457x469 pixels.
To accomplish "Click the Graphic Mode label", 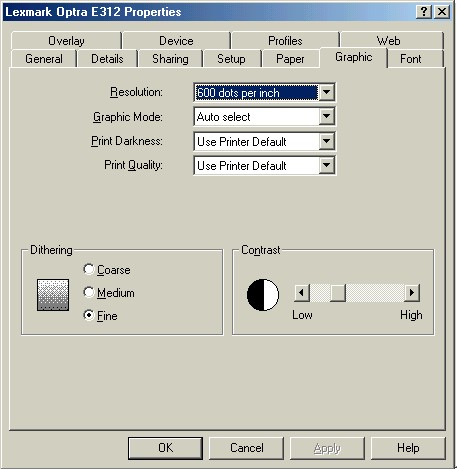I will 128,117.
